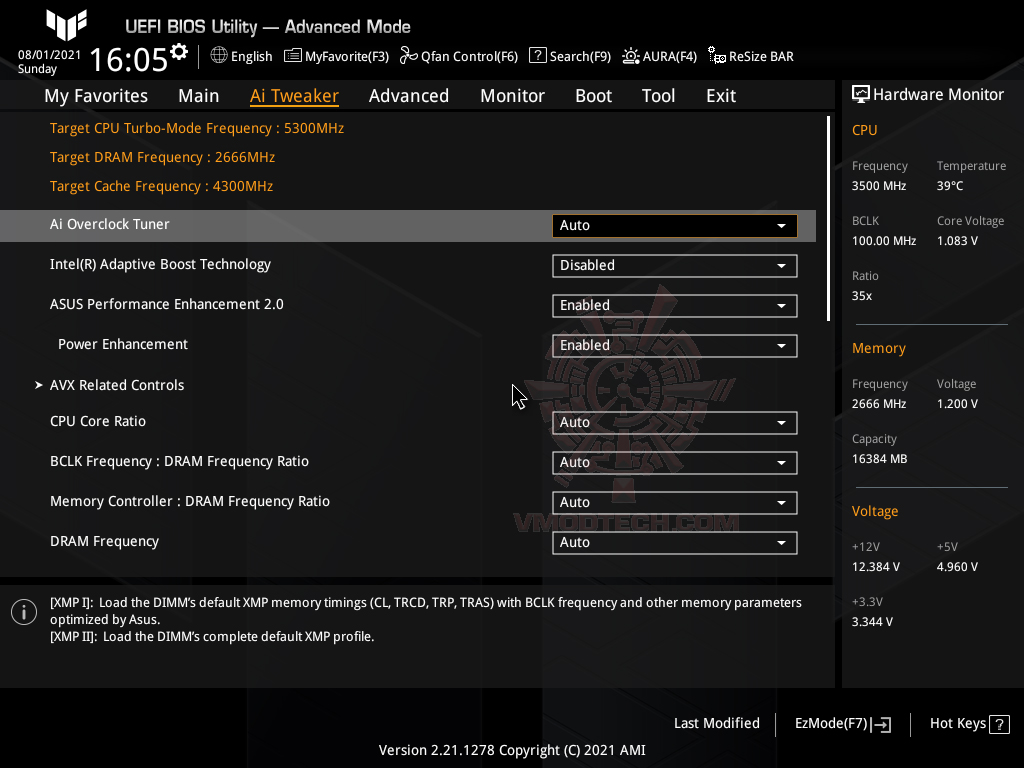Switch to the Boot tab
Viewport: 1024px width, 768px height.
[x=594, y=96]
